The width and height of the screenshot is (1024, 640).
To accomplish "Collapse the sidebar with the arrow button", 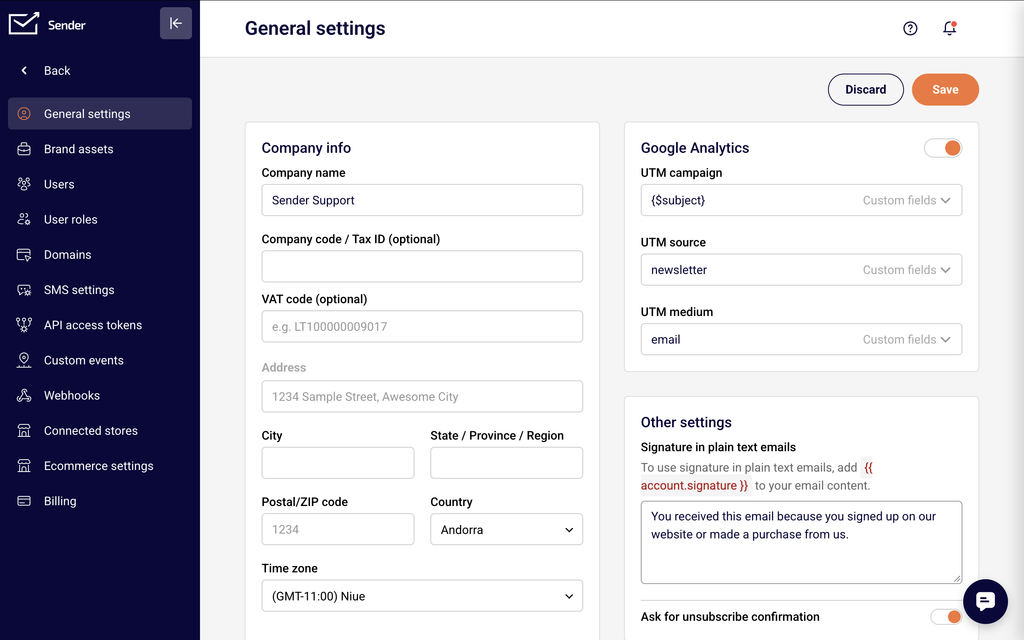I will click(176, 24).
